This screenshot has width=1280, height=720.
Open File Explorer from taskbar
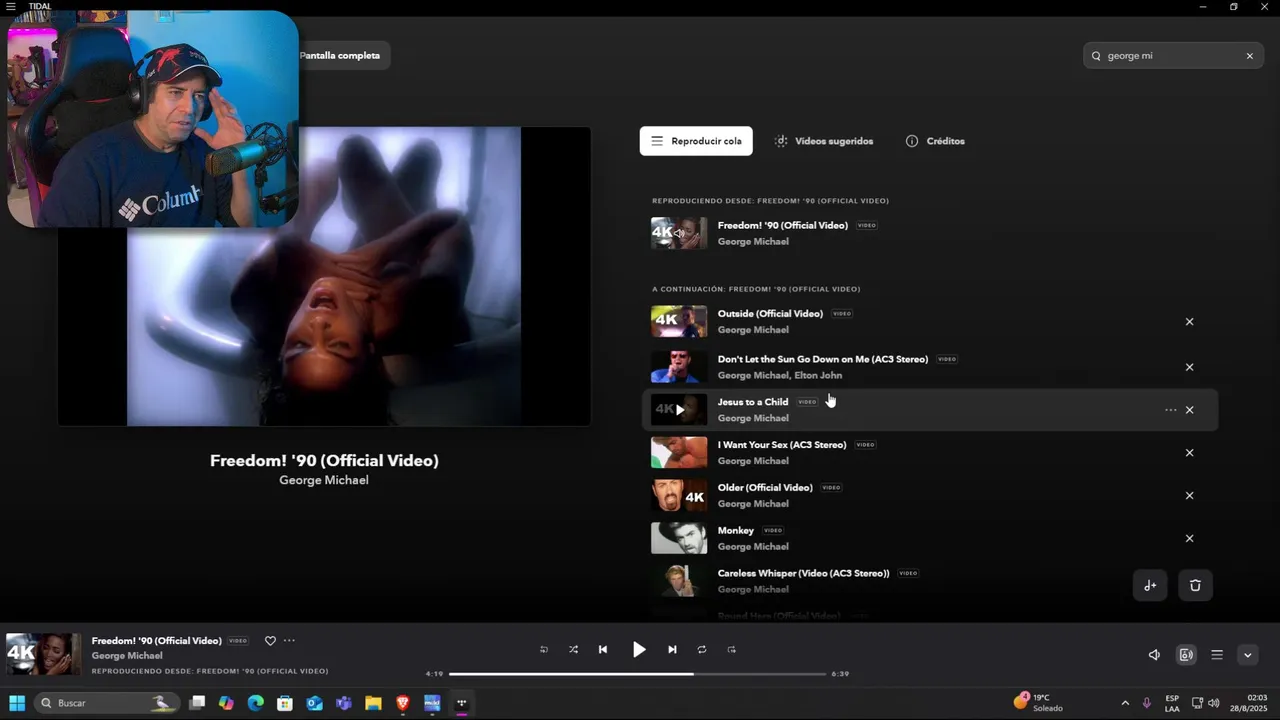pos(373,703)
